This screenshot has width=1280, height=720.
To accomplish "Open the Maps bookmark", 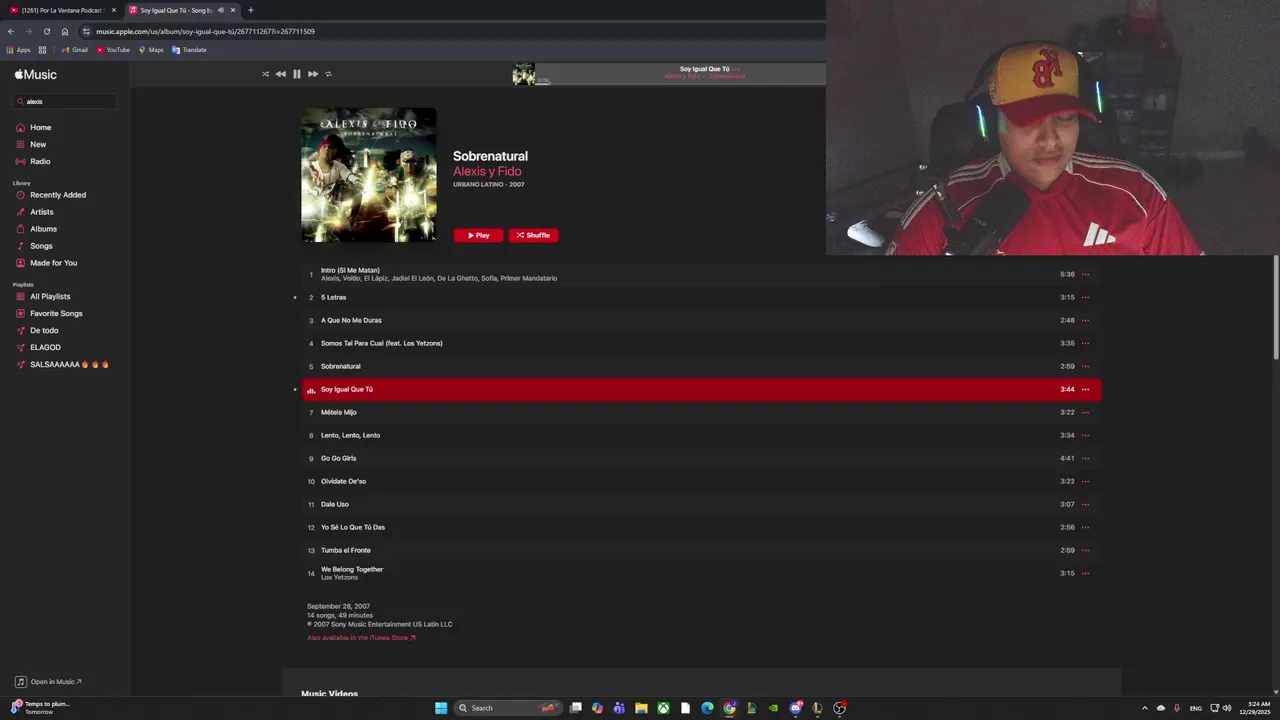I will (151, 50).
